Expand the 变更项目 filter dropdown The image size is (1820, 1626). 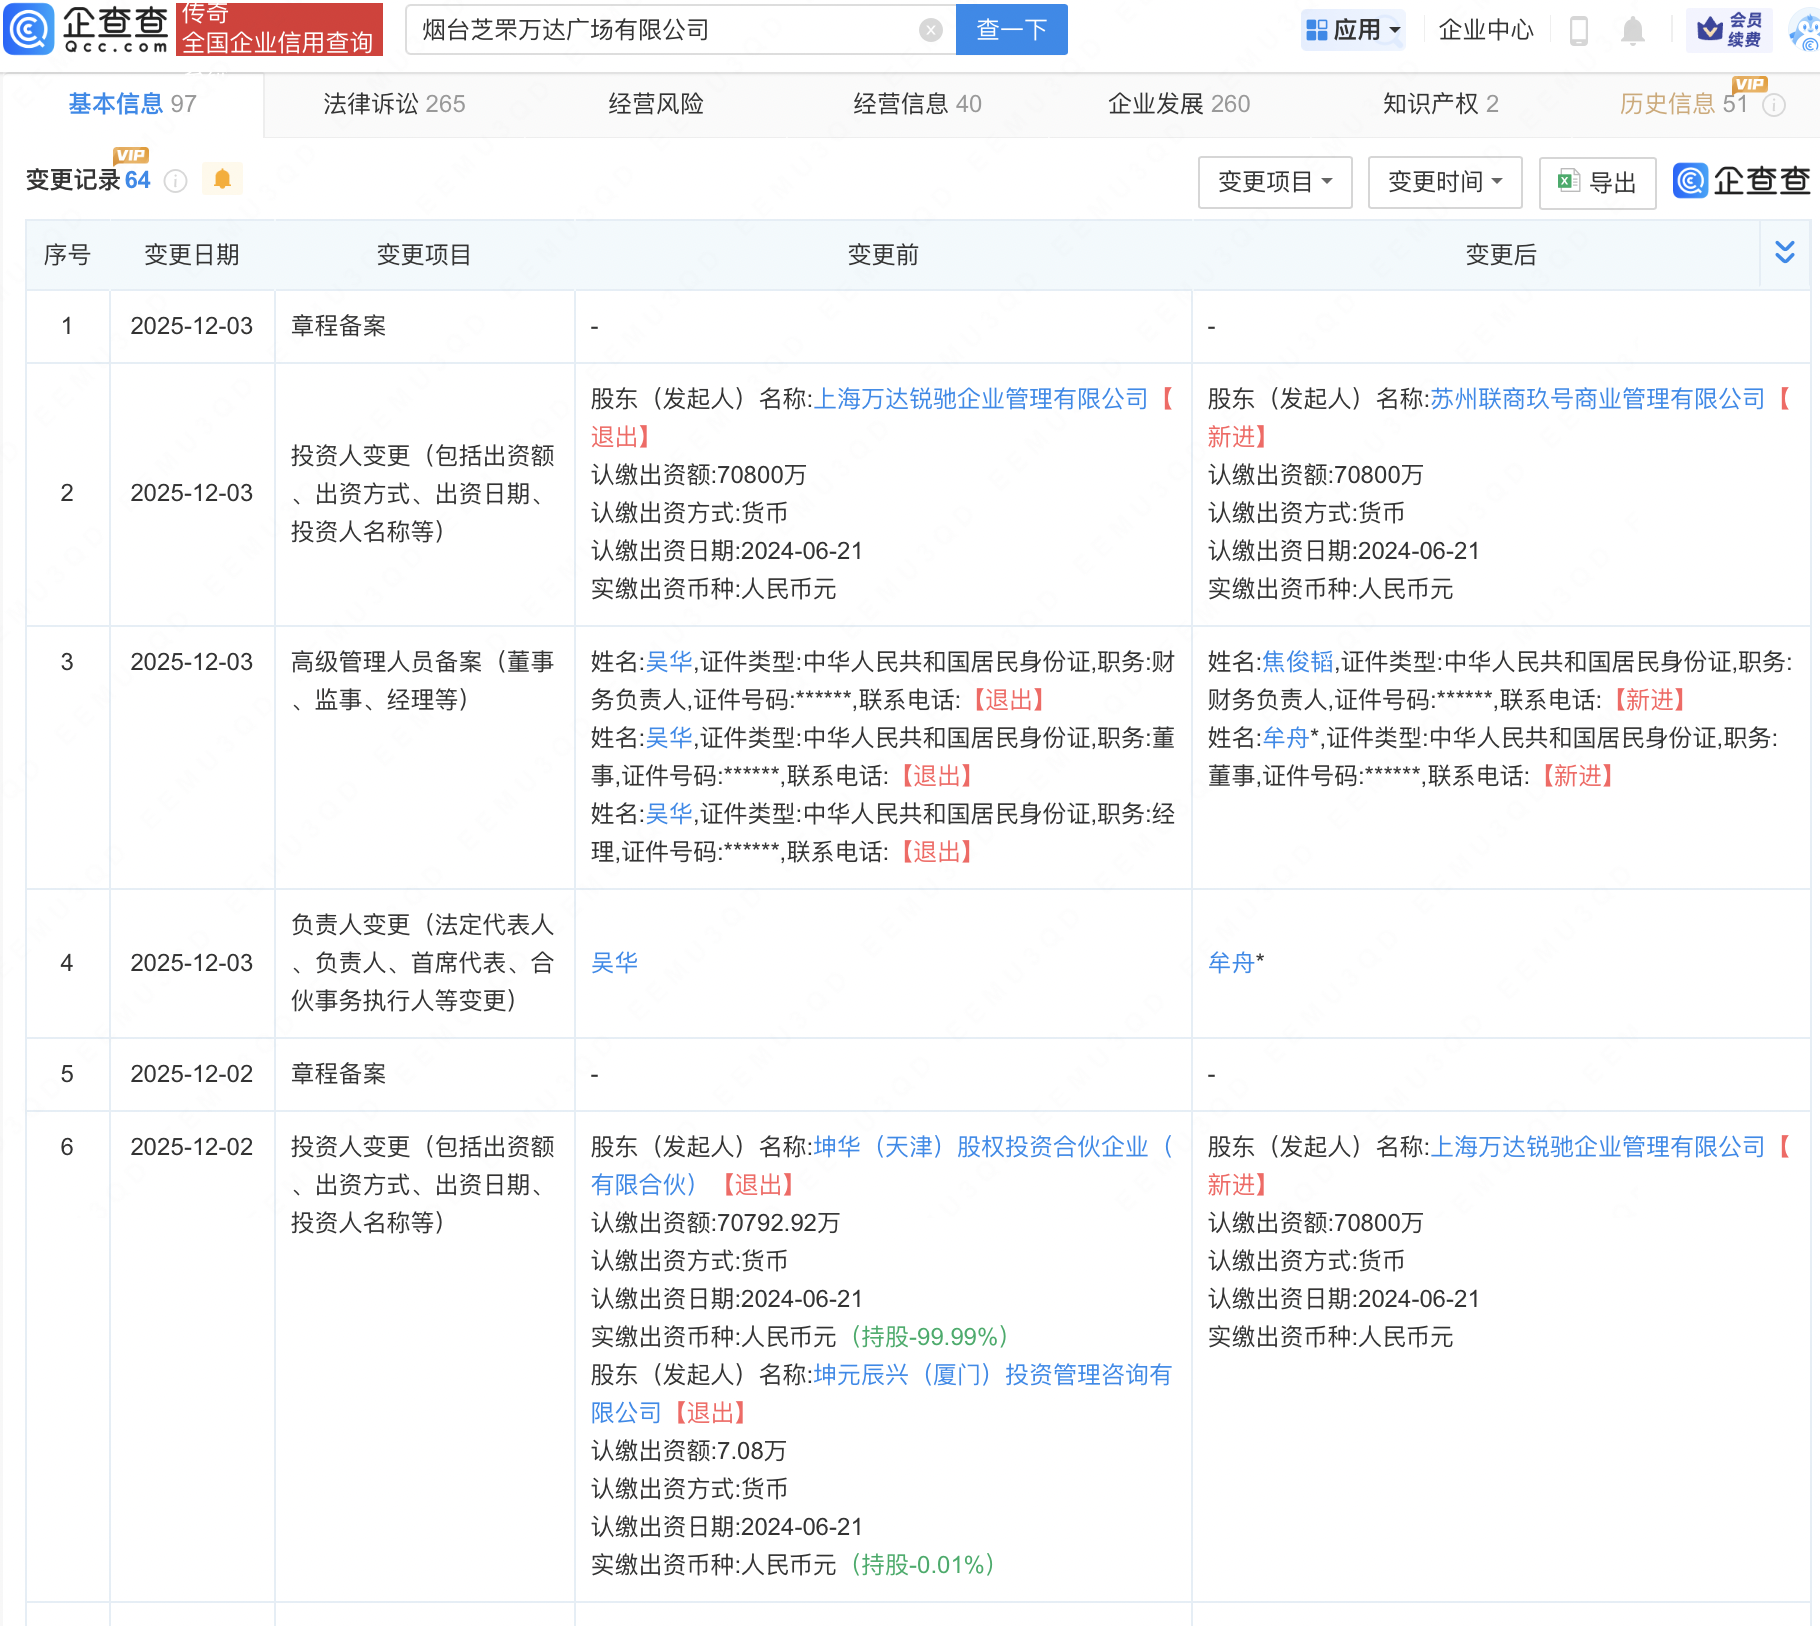coord(1274,182)
